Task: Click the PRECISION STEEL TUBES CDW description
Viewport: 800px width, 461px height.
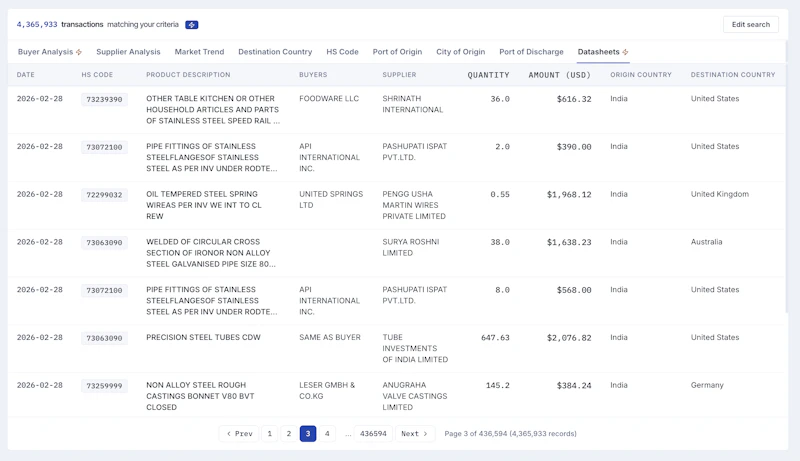Action: (x=203, y=337)
